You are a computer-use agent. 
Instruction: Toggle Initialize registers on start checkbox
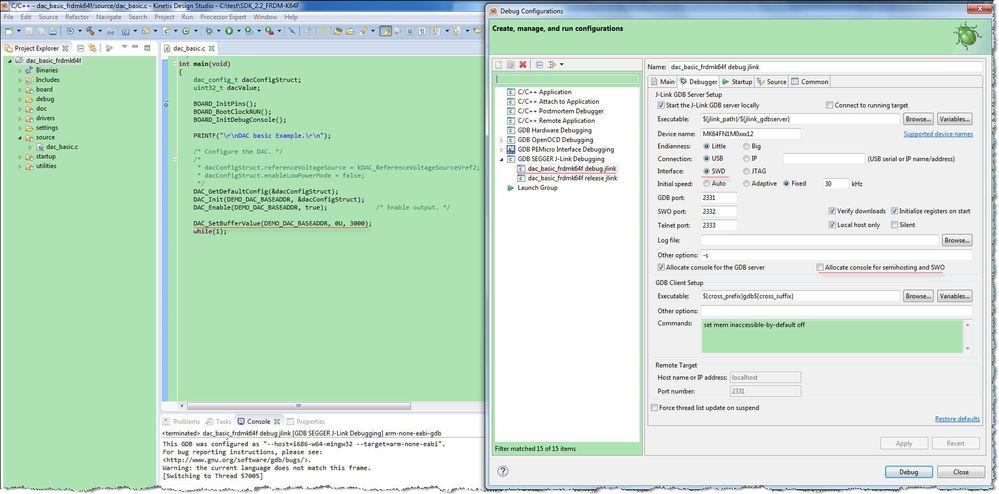pos(895,211)
